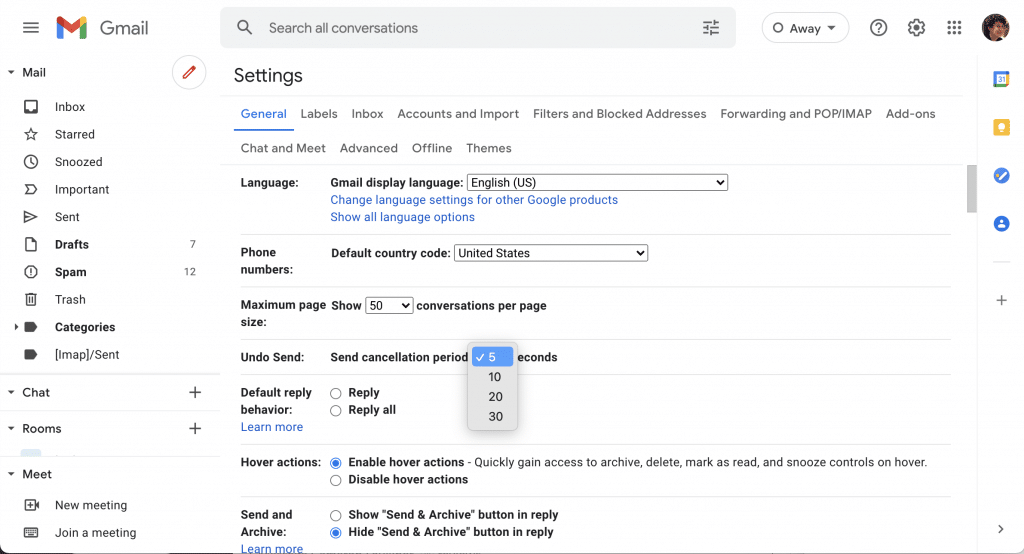
Task: Select Disable hover actions option
Action: [336, 480]
